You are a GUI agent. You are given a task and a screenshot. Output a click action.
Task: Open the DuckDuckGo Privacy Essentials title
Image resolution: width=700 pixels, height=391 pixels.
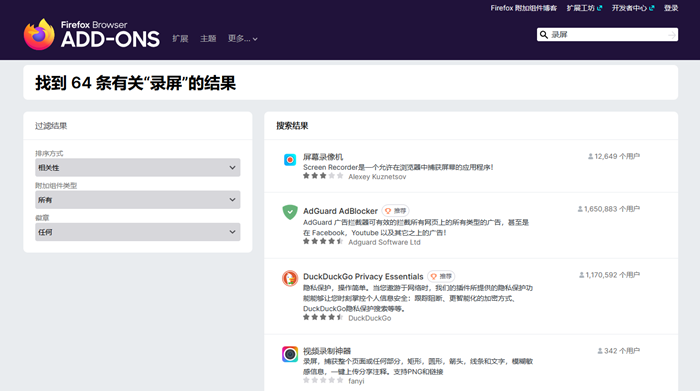pyautogui.click(x=363, y=276)
